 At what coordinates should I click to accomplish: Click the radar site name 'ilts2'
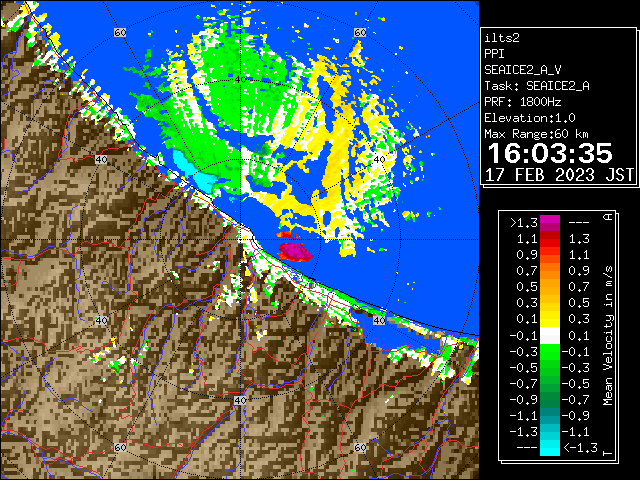[x=502, y=38]
